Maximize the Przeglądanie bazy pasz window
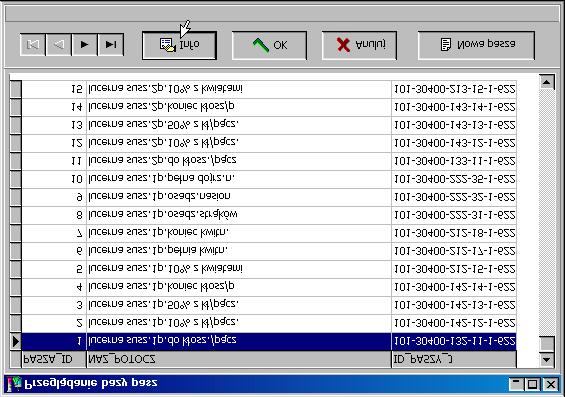 coord(533,384)
